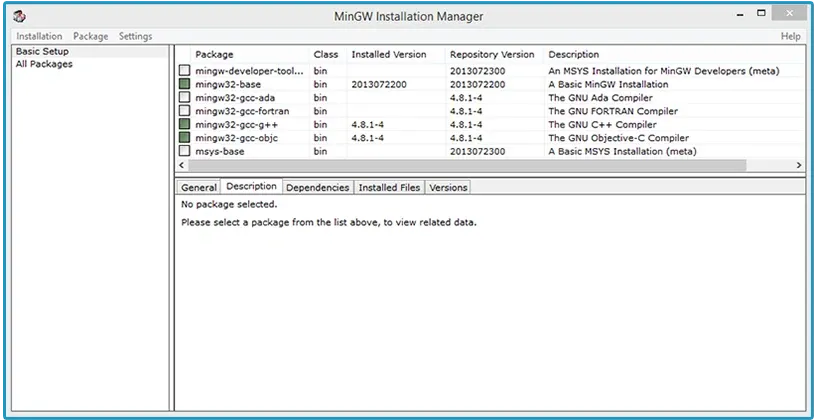Select the msys-base package name
This screenshot has height=420, width=818.
coord(220,152)
